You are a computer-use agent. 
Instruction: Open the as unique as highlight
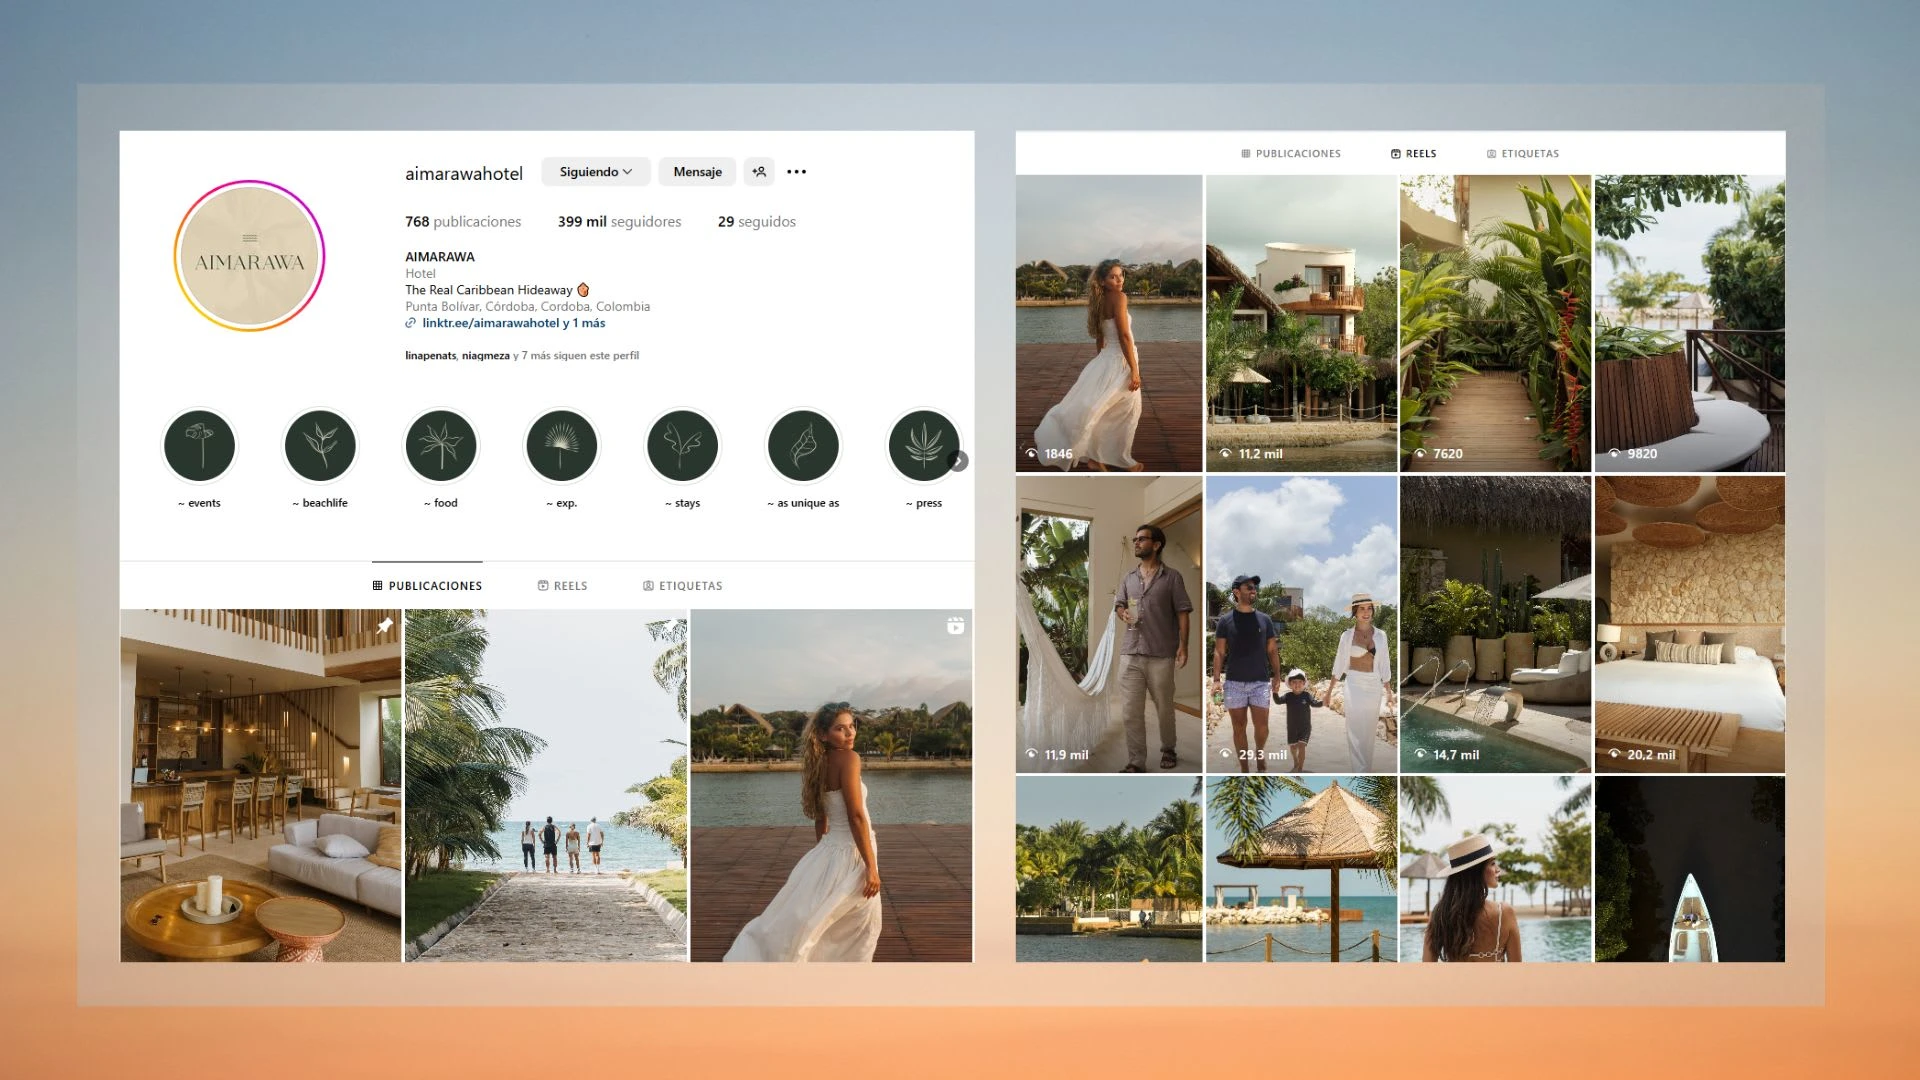(803, 446)
